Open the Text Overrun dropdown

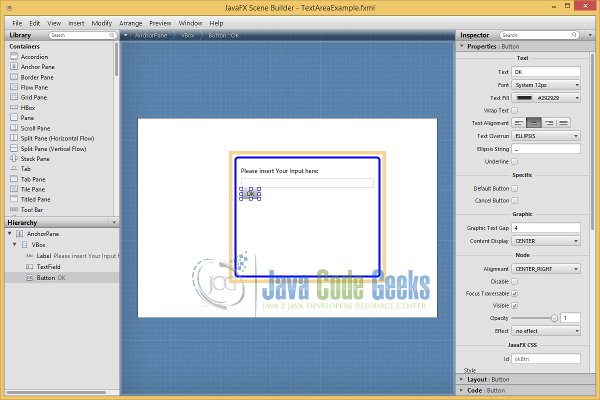pyautogui.click(x=546, y=136)
